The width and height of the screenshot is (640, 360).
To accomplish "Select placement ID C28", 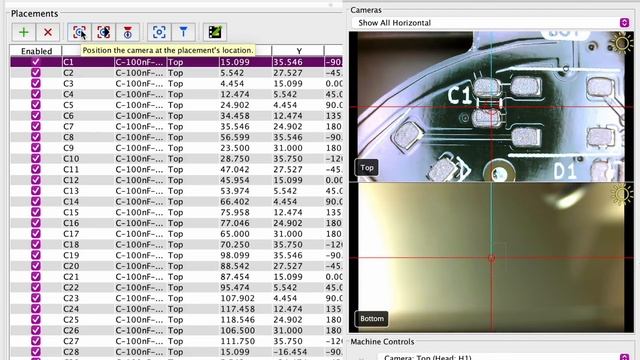I will point(71,352).
